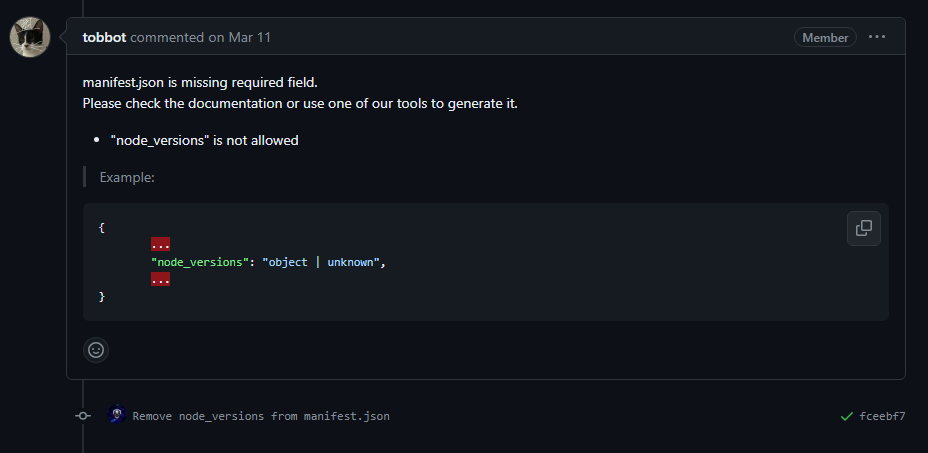The height and width of the screenshot is (453, 928).
Task: Click the "on Mar 11" comment timestamp
Action: click(x=239, y=37)
